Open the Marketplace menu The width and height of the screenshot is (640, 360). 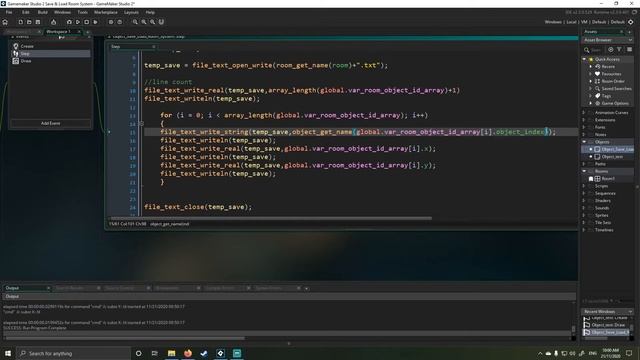[x=106, y=12]
